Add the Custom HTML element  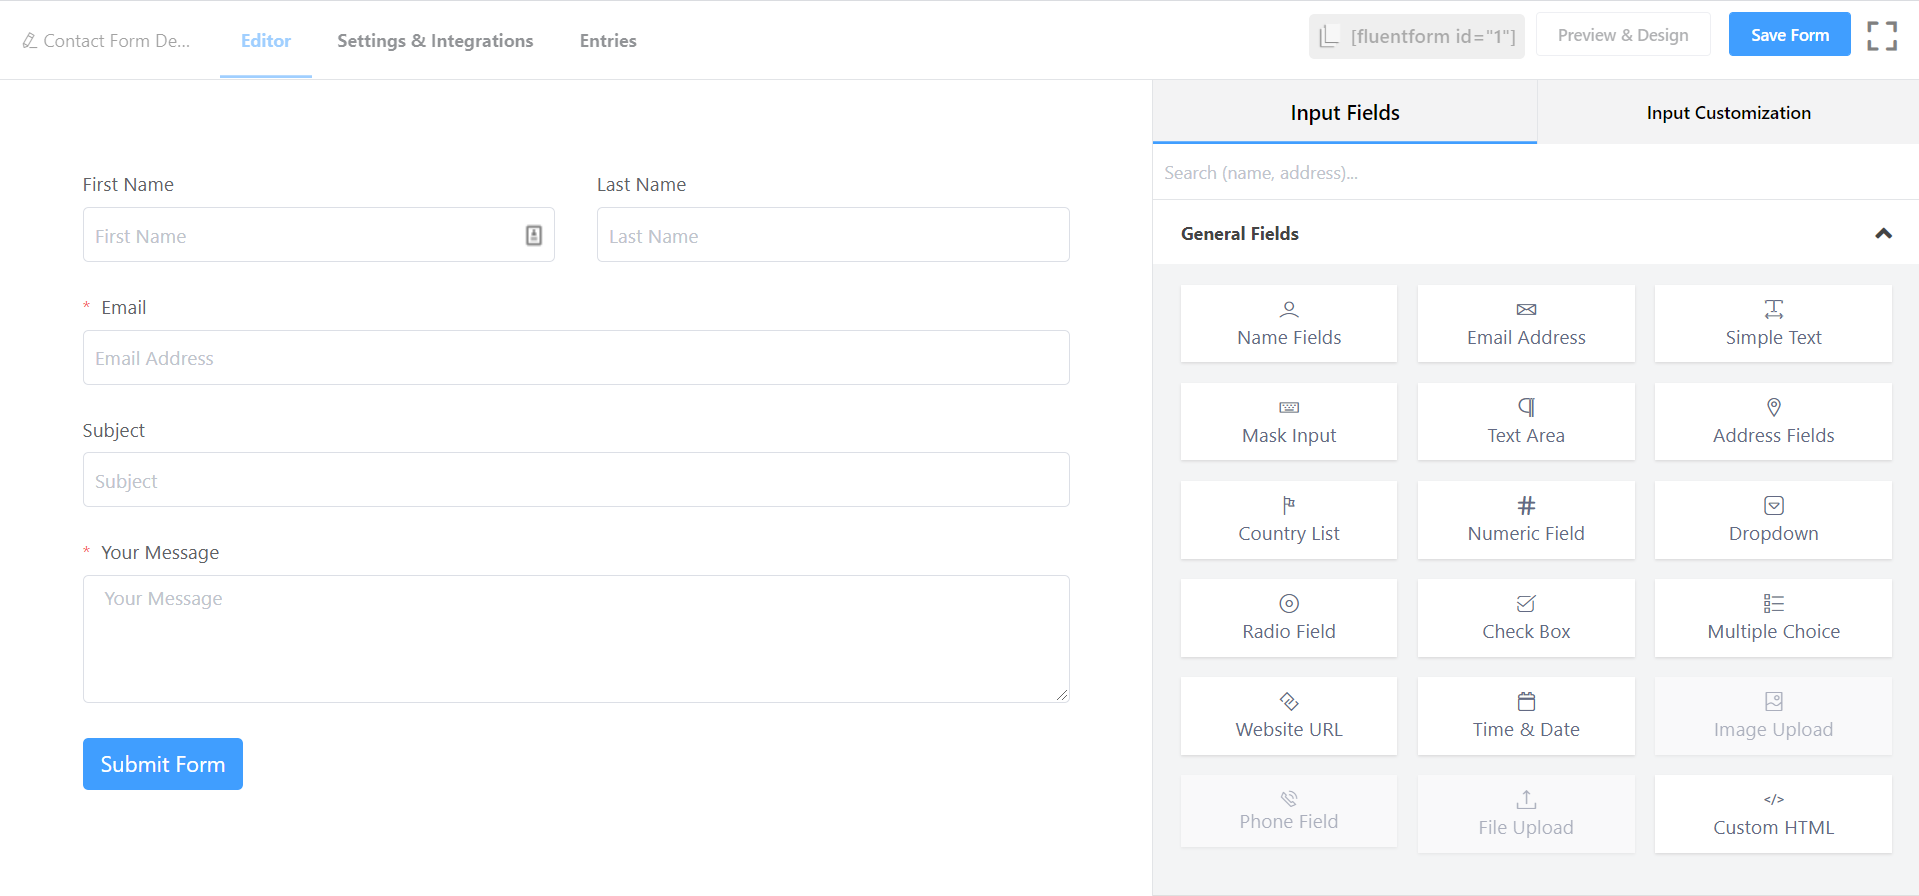pyautogui.click(x=1772, y=814)
